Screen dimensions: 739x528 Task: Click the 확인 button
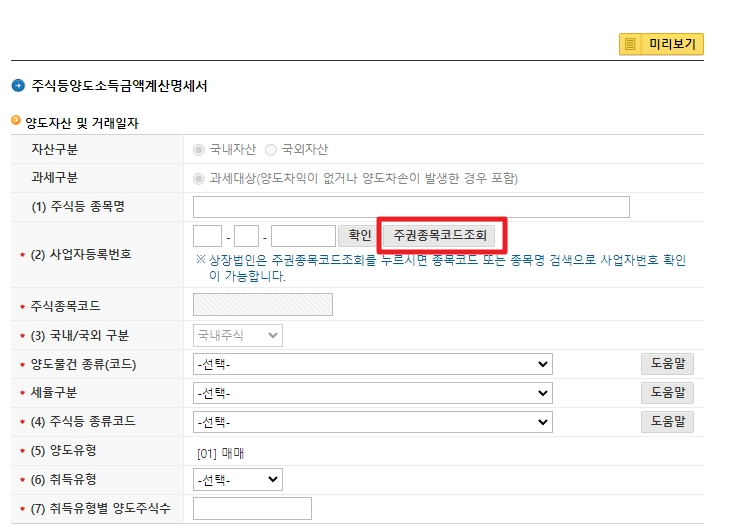click(360, 235)
